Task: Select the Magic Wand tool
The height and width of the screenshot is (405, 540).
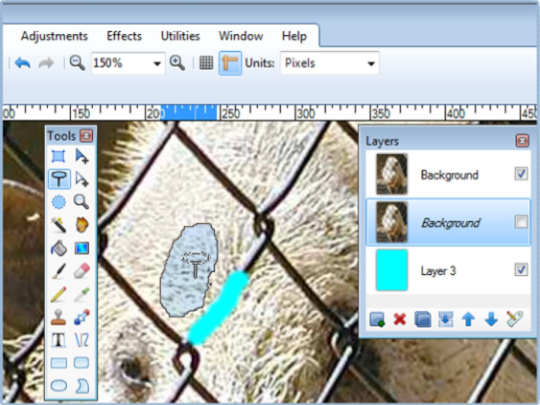Action: [x=58, y=225]
